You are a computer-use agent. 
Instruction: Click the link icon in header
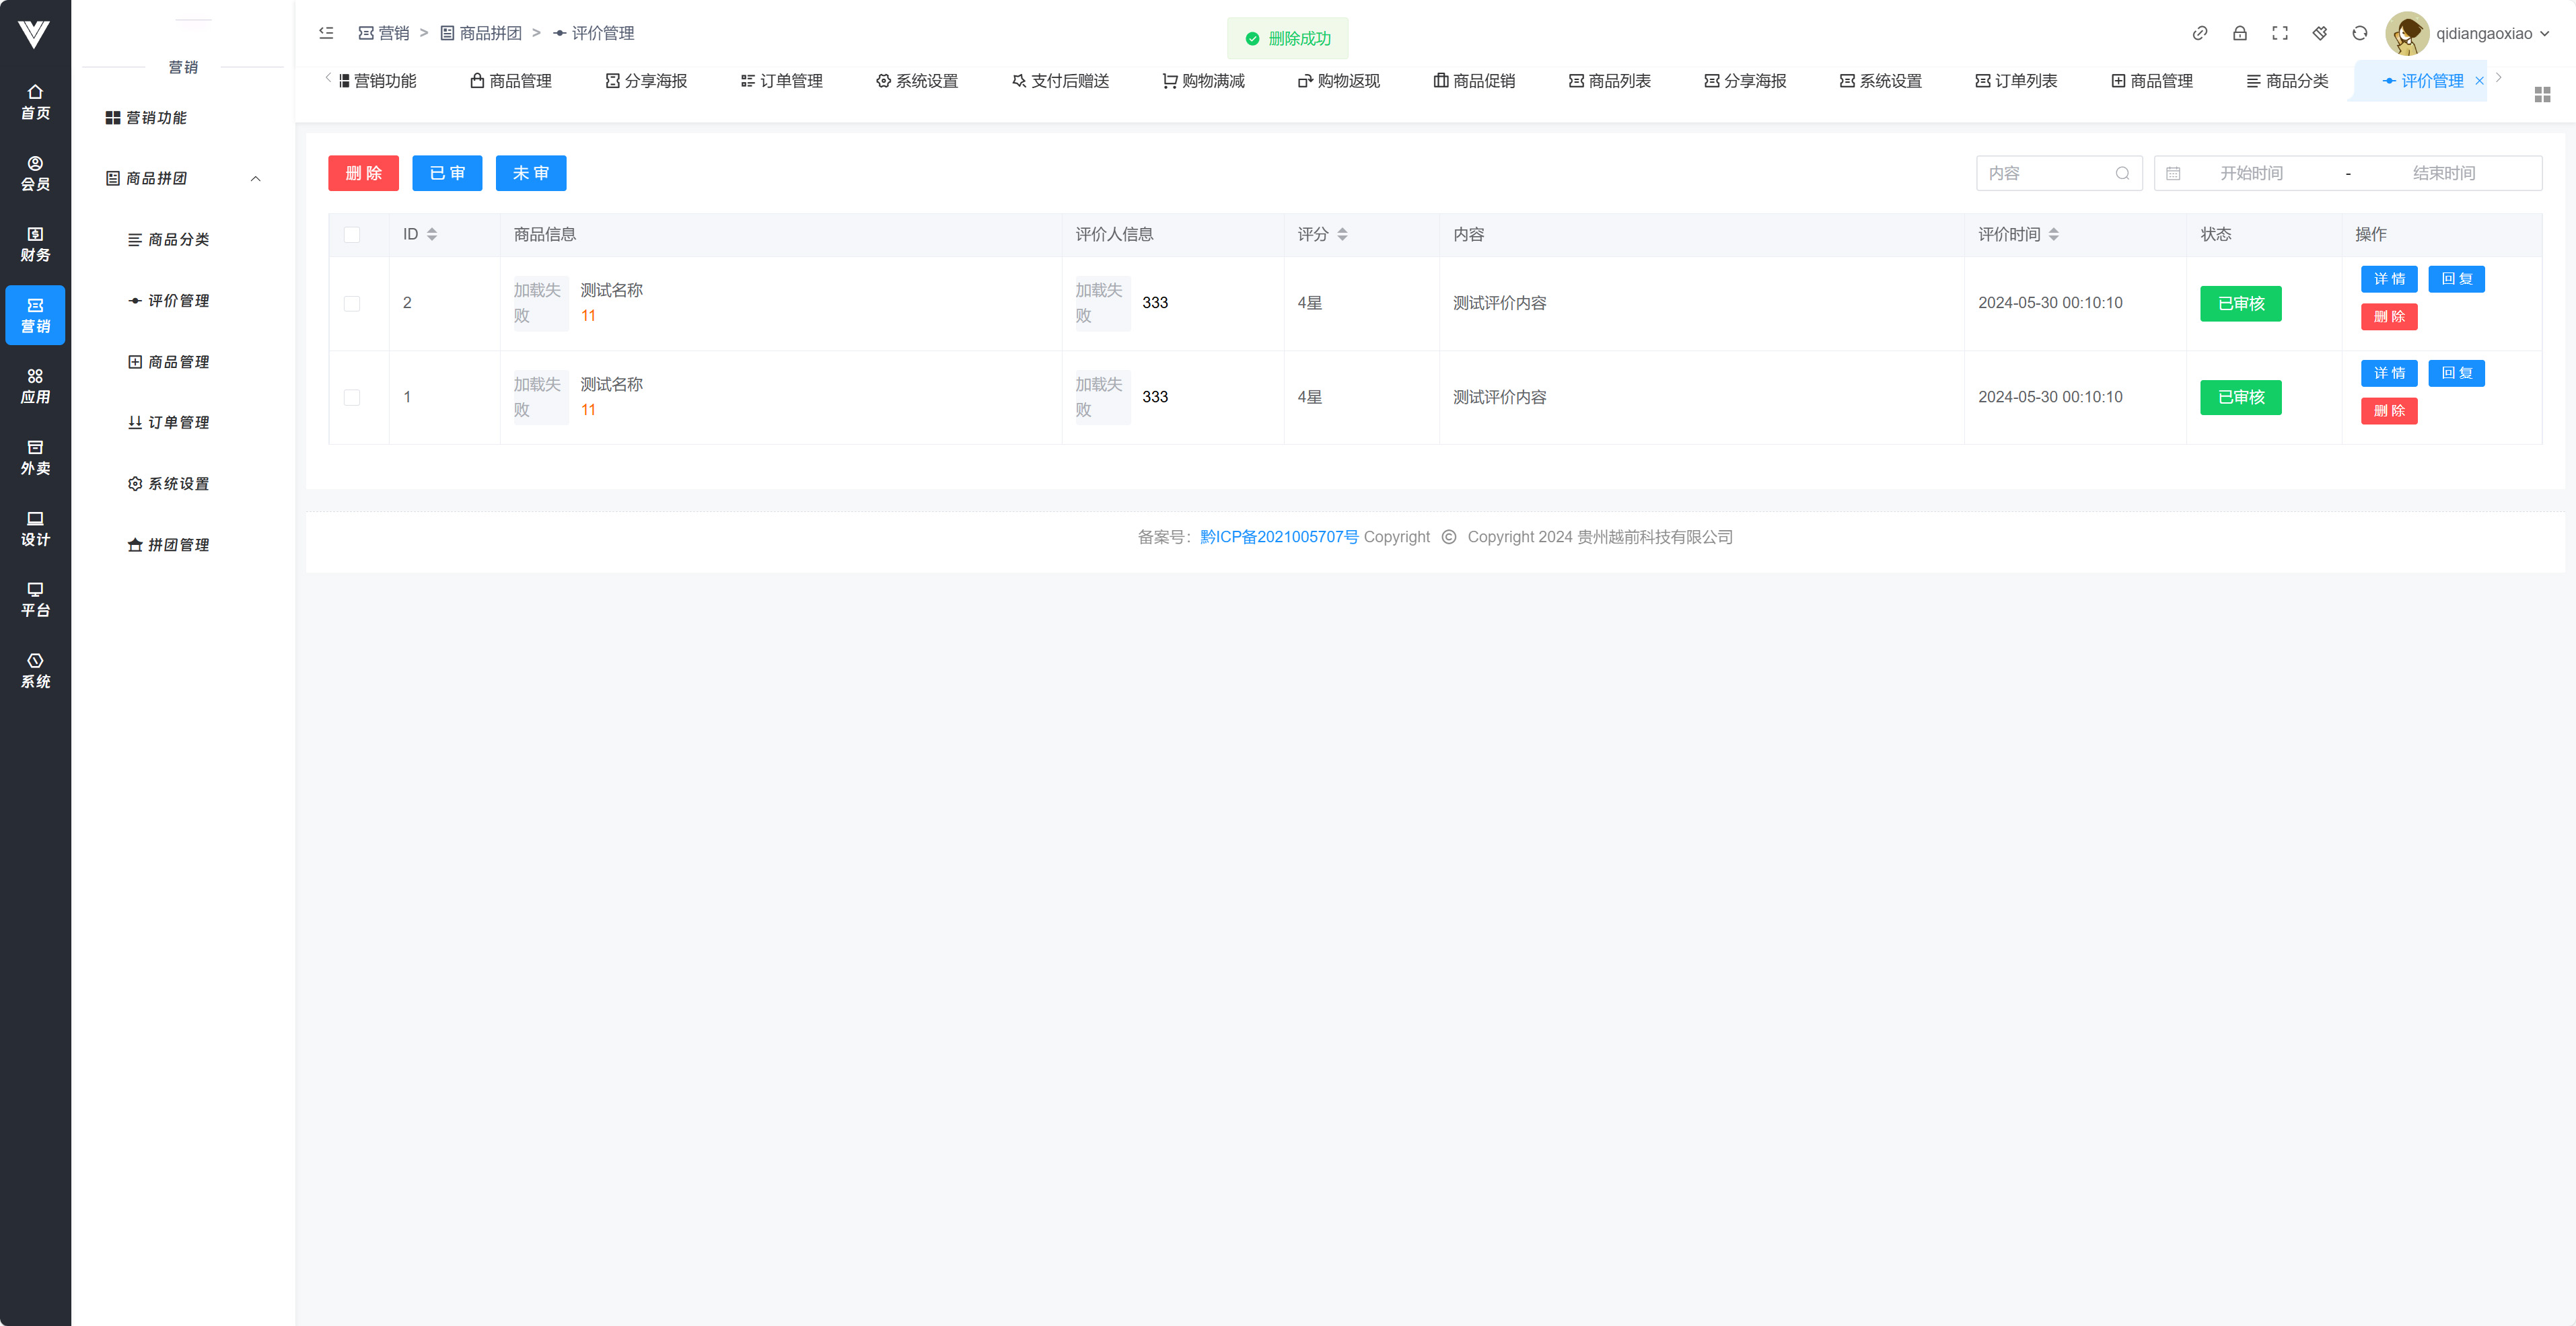2199,33
